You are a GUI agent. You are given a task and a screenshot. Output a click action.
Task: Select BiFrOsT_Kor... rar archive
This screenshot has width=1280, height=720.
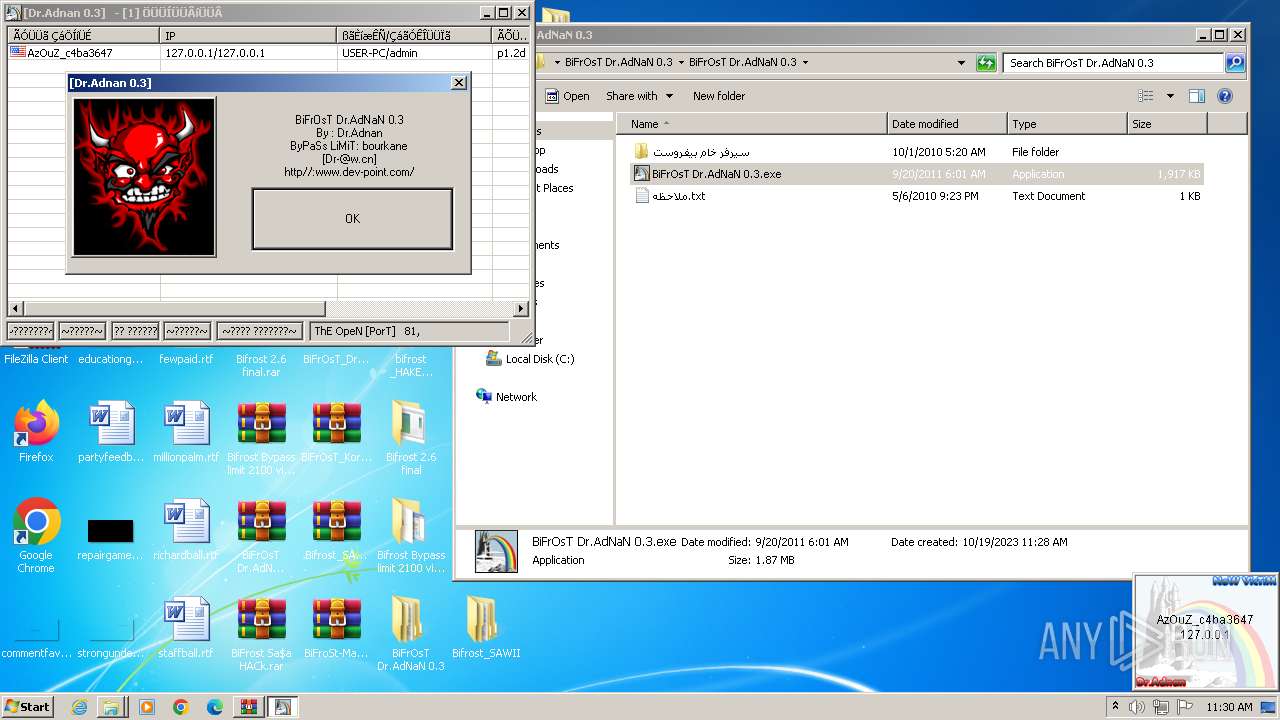coord(336,432)
